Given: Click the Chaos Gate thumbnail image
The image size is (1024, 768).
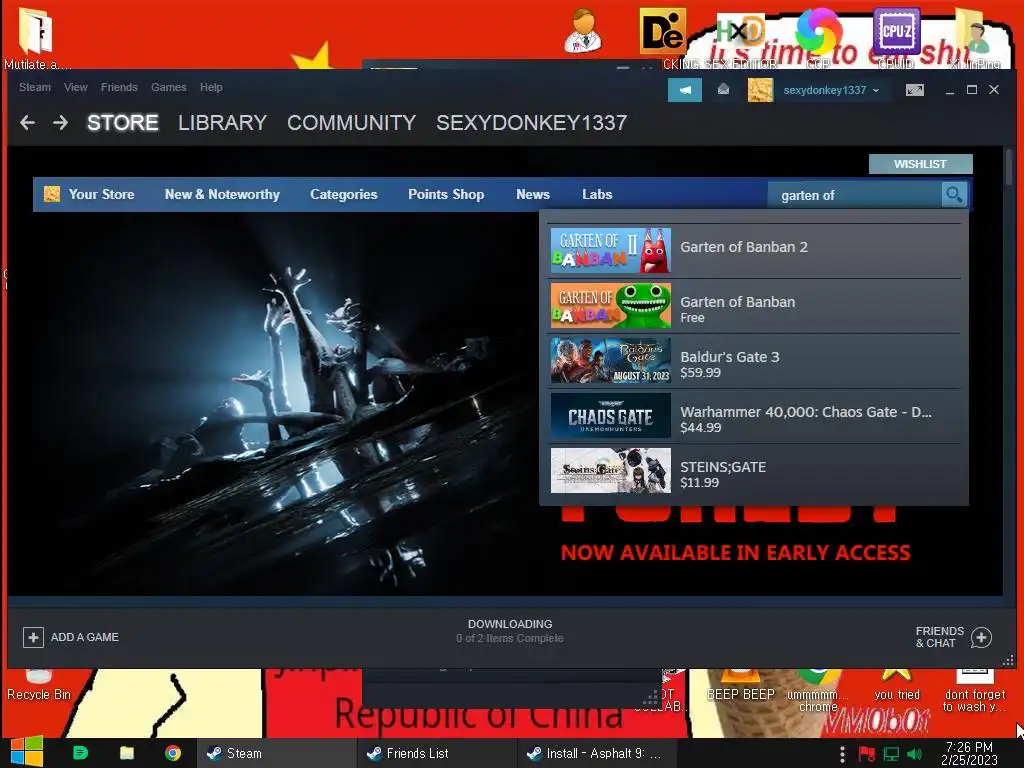Looking at the screenshot, I should click(x=611, y=415).
